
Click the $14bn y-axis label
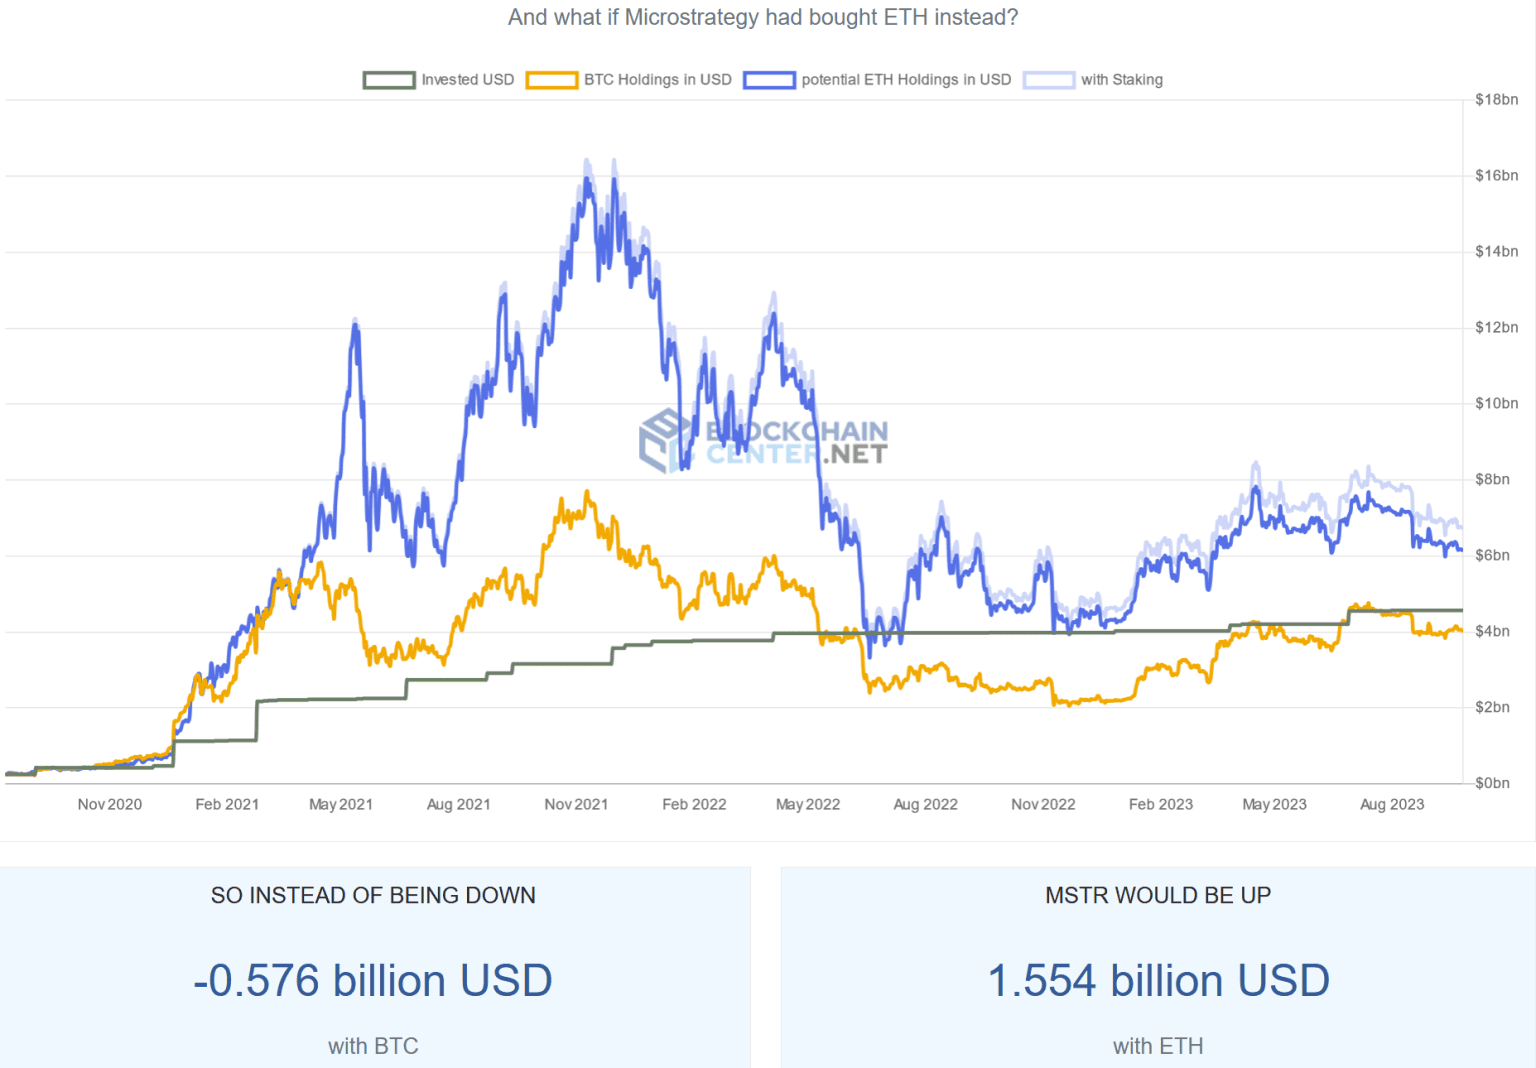1497,252
